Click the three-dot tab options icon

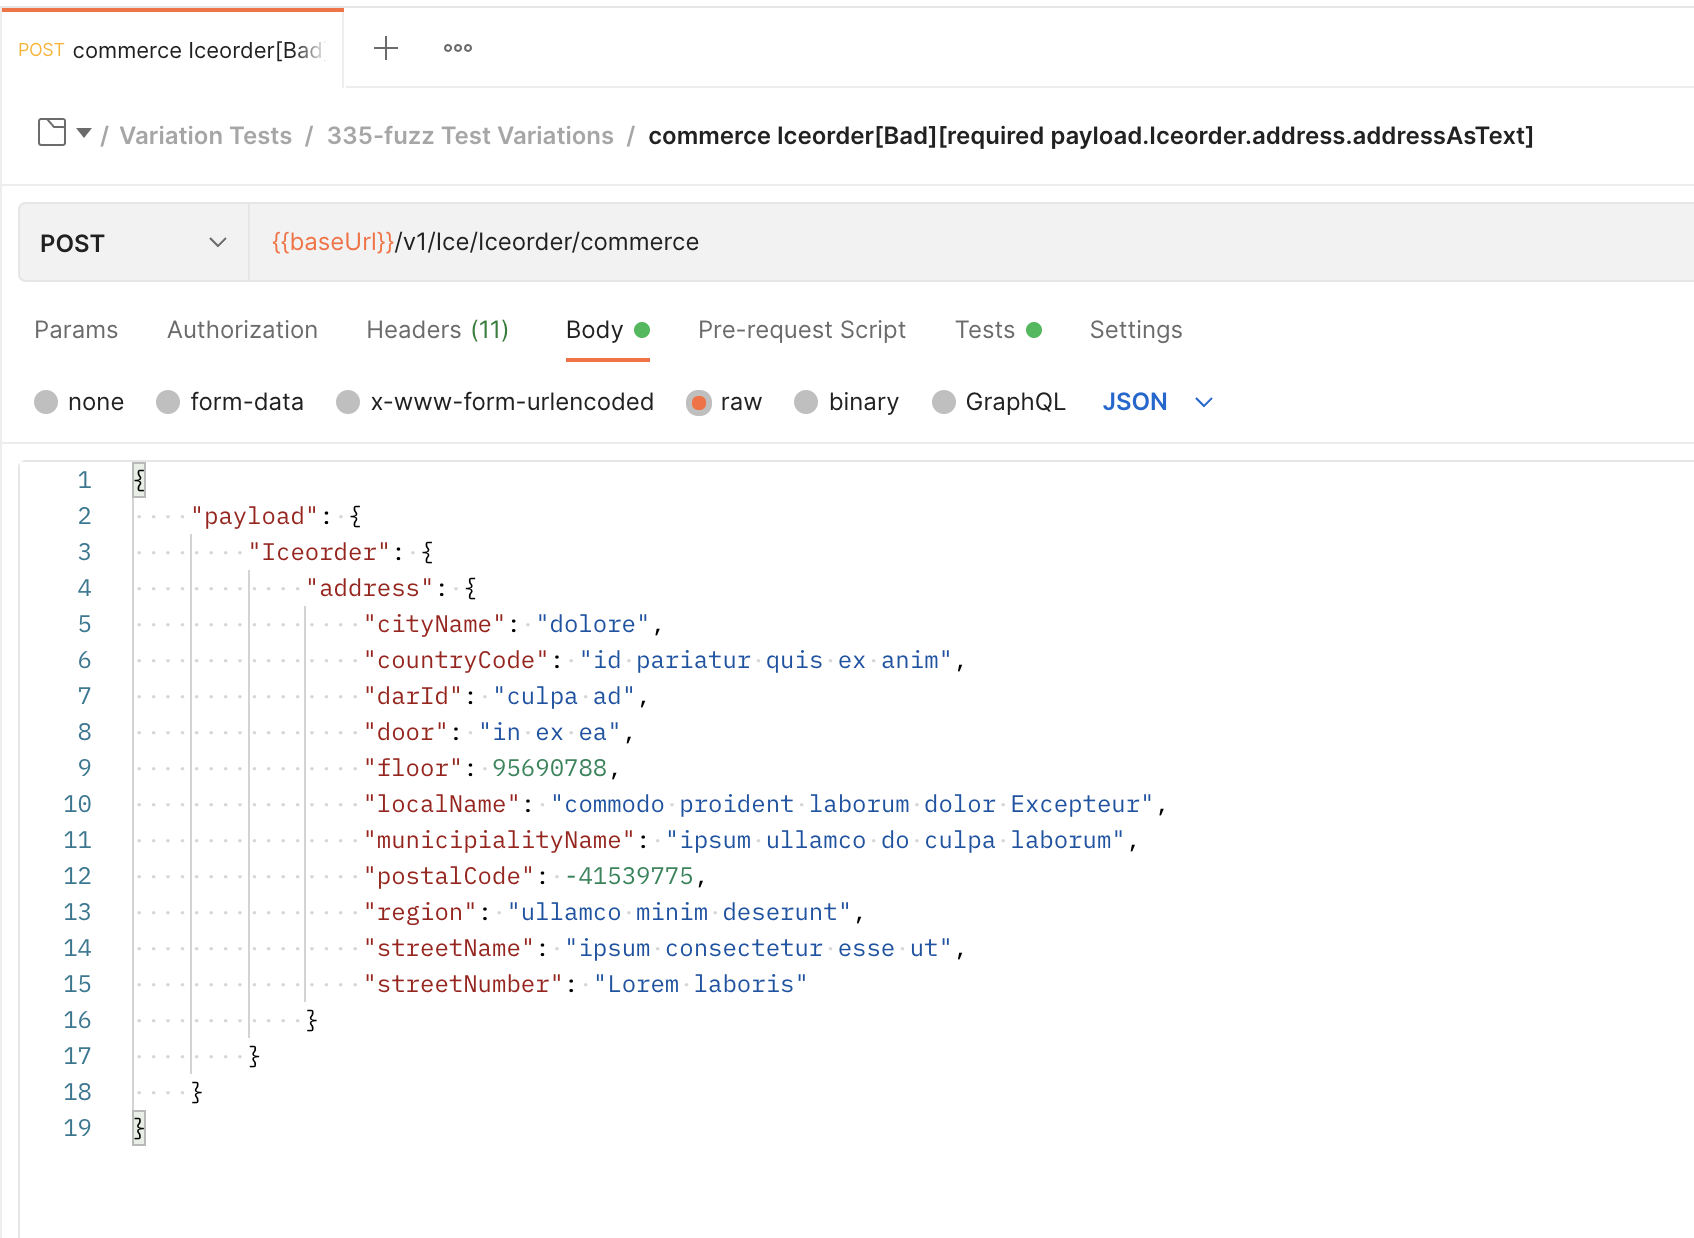[457, 47]
